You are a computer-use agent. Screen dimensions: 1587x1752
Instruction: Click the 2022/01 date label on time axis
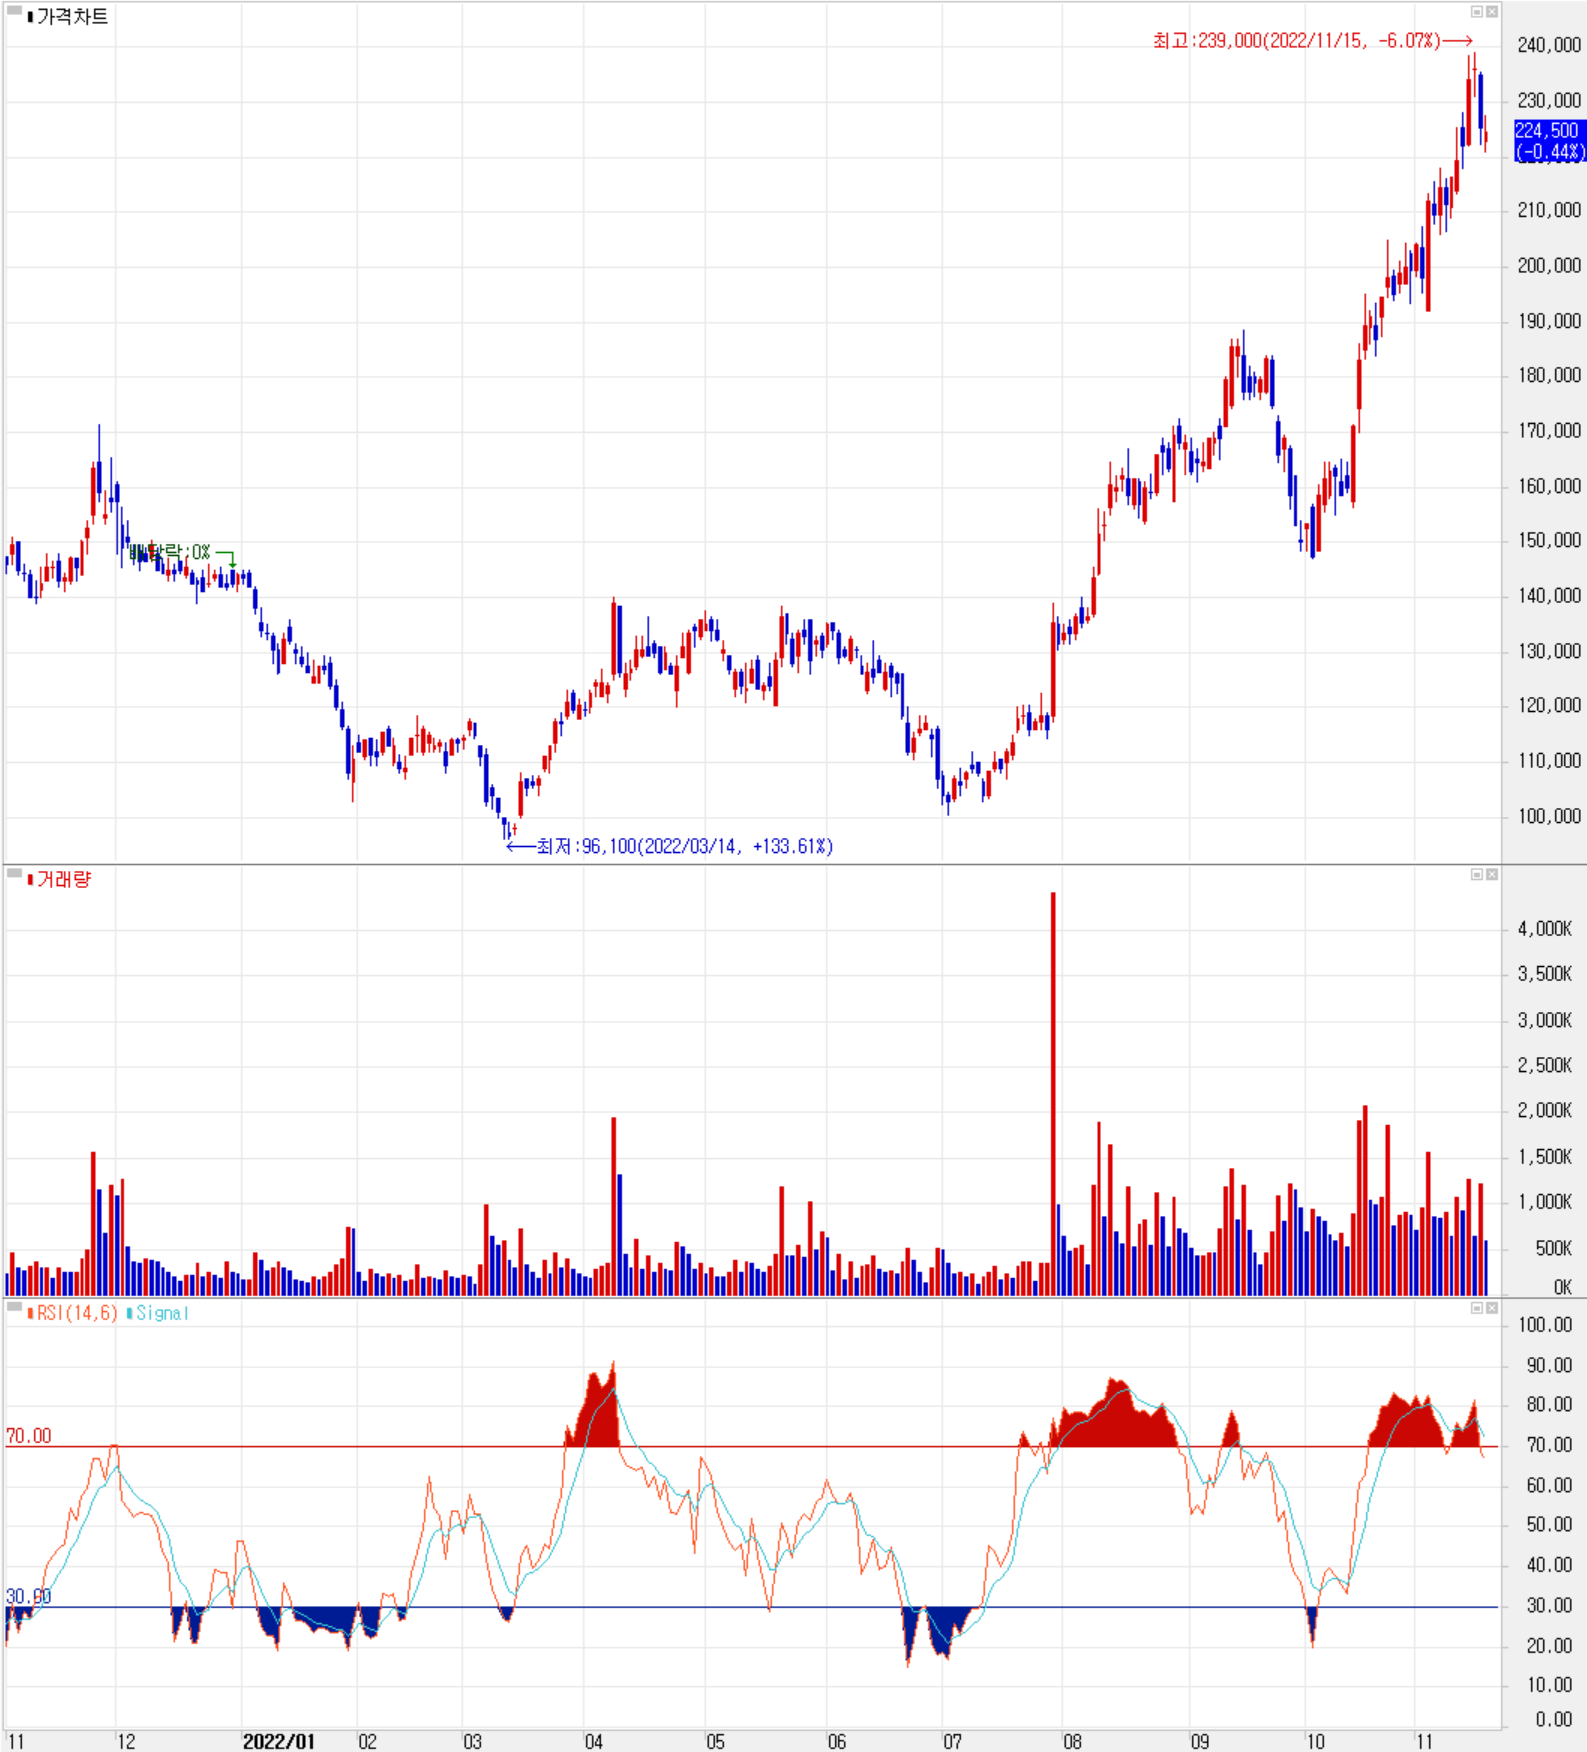pos(278,1741)
